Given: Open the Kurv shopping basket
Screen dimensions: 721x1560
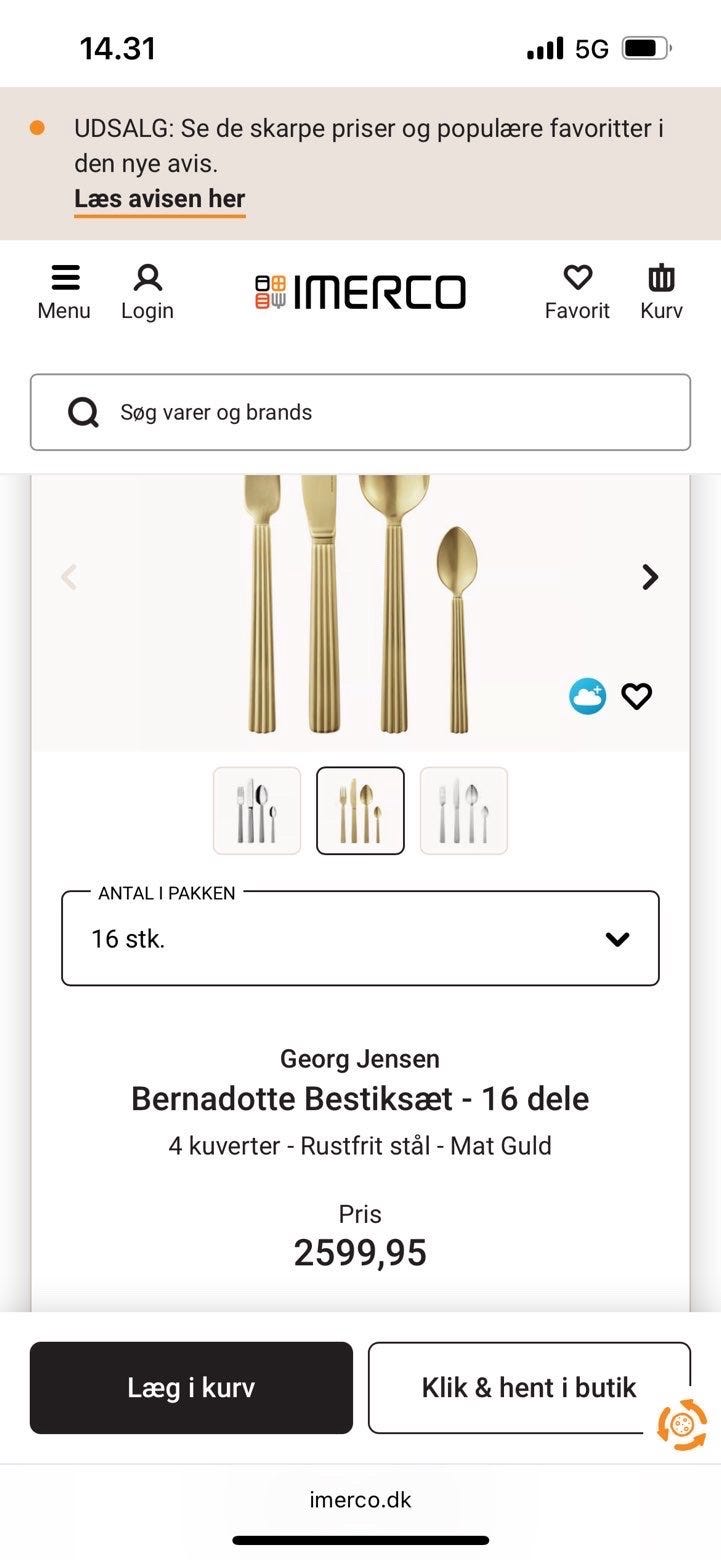Looking at the screenshot, I should click(661, 279).
